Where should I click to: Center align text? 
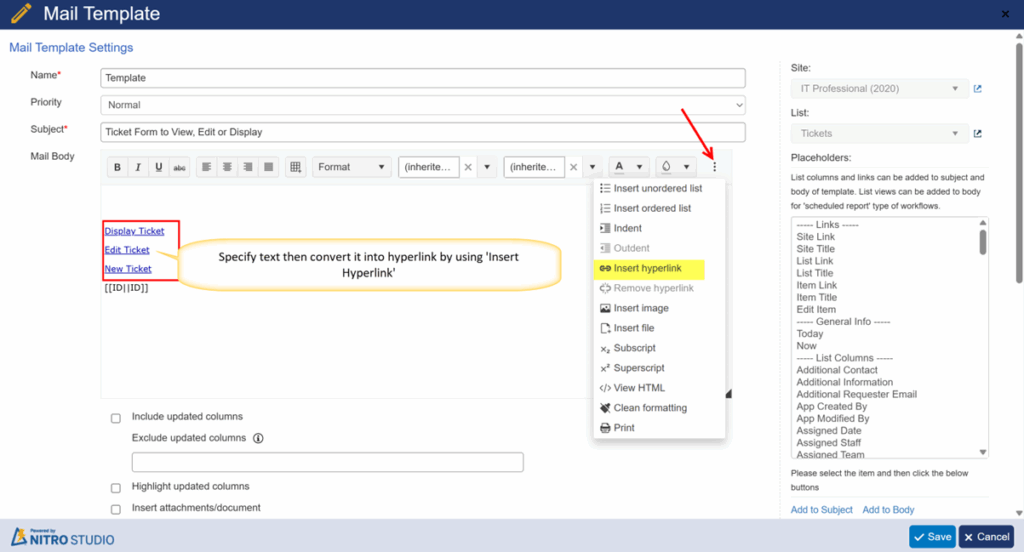coord(227,167)
